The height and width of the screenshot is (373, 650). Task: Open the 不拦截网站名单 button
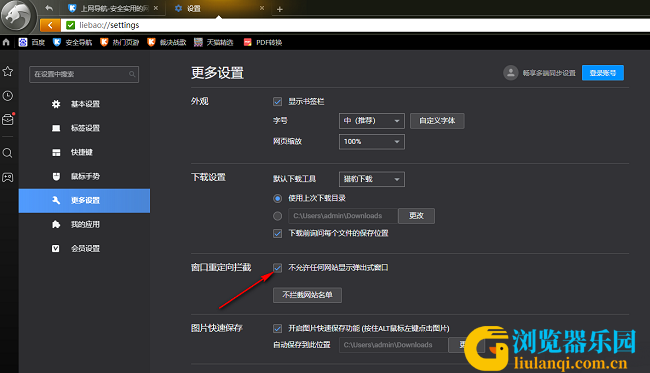click(307, 295)
